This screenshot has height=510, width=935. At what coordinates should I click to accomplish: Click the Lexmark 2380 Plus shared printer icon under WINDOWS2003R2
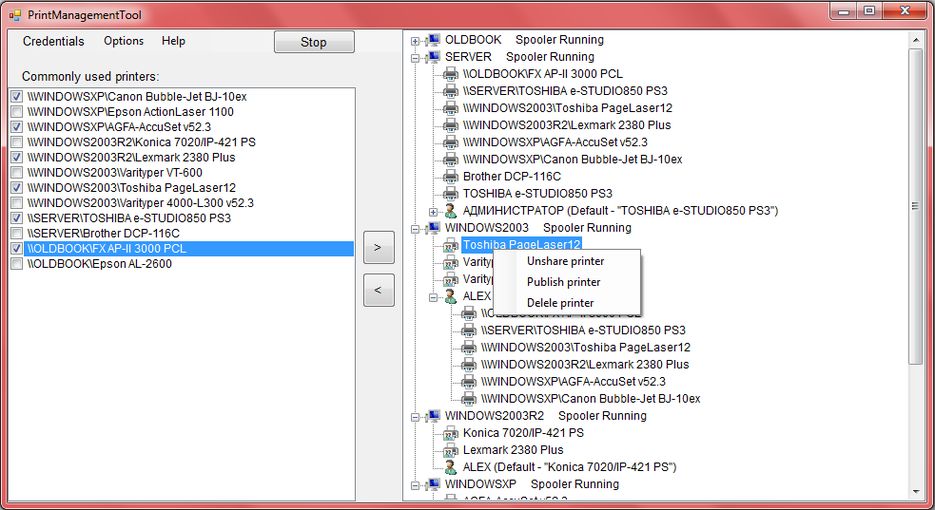(x=451, y=450)
